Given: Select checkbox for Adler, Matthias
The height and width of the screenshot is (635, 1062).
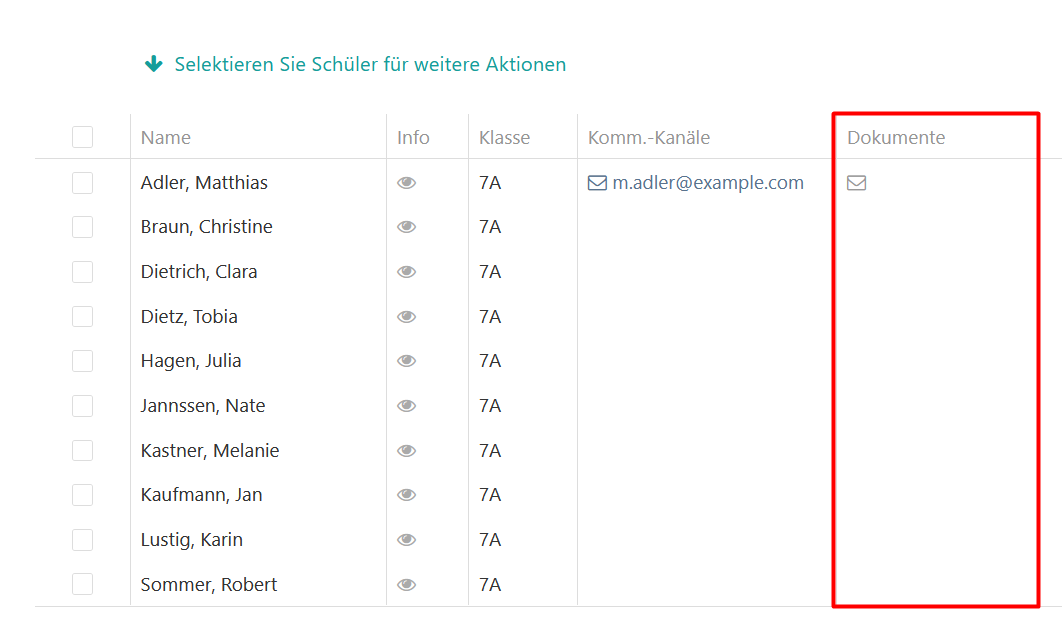Looking at the screenshot, I should click(x=82, y=183).
